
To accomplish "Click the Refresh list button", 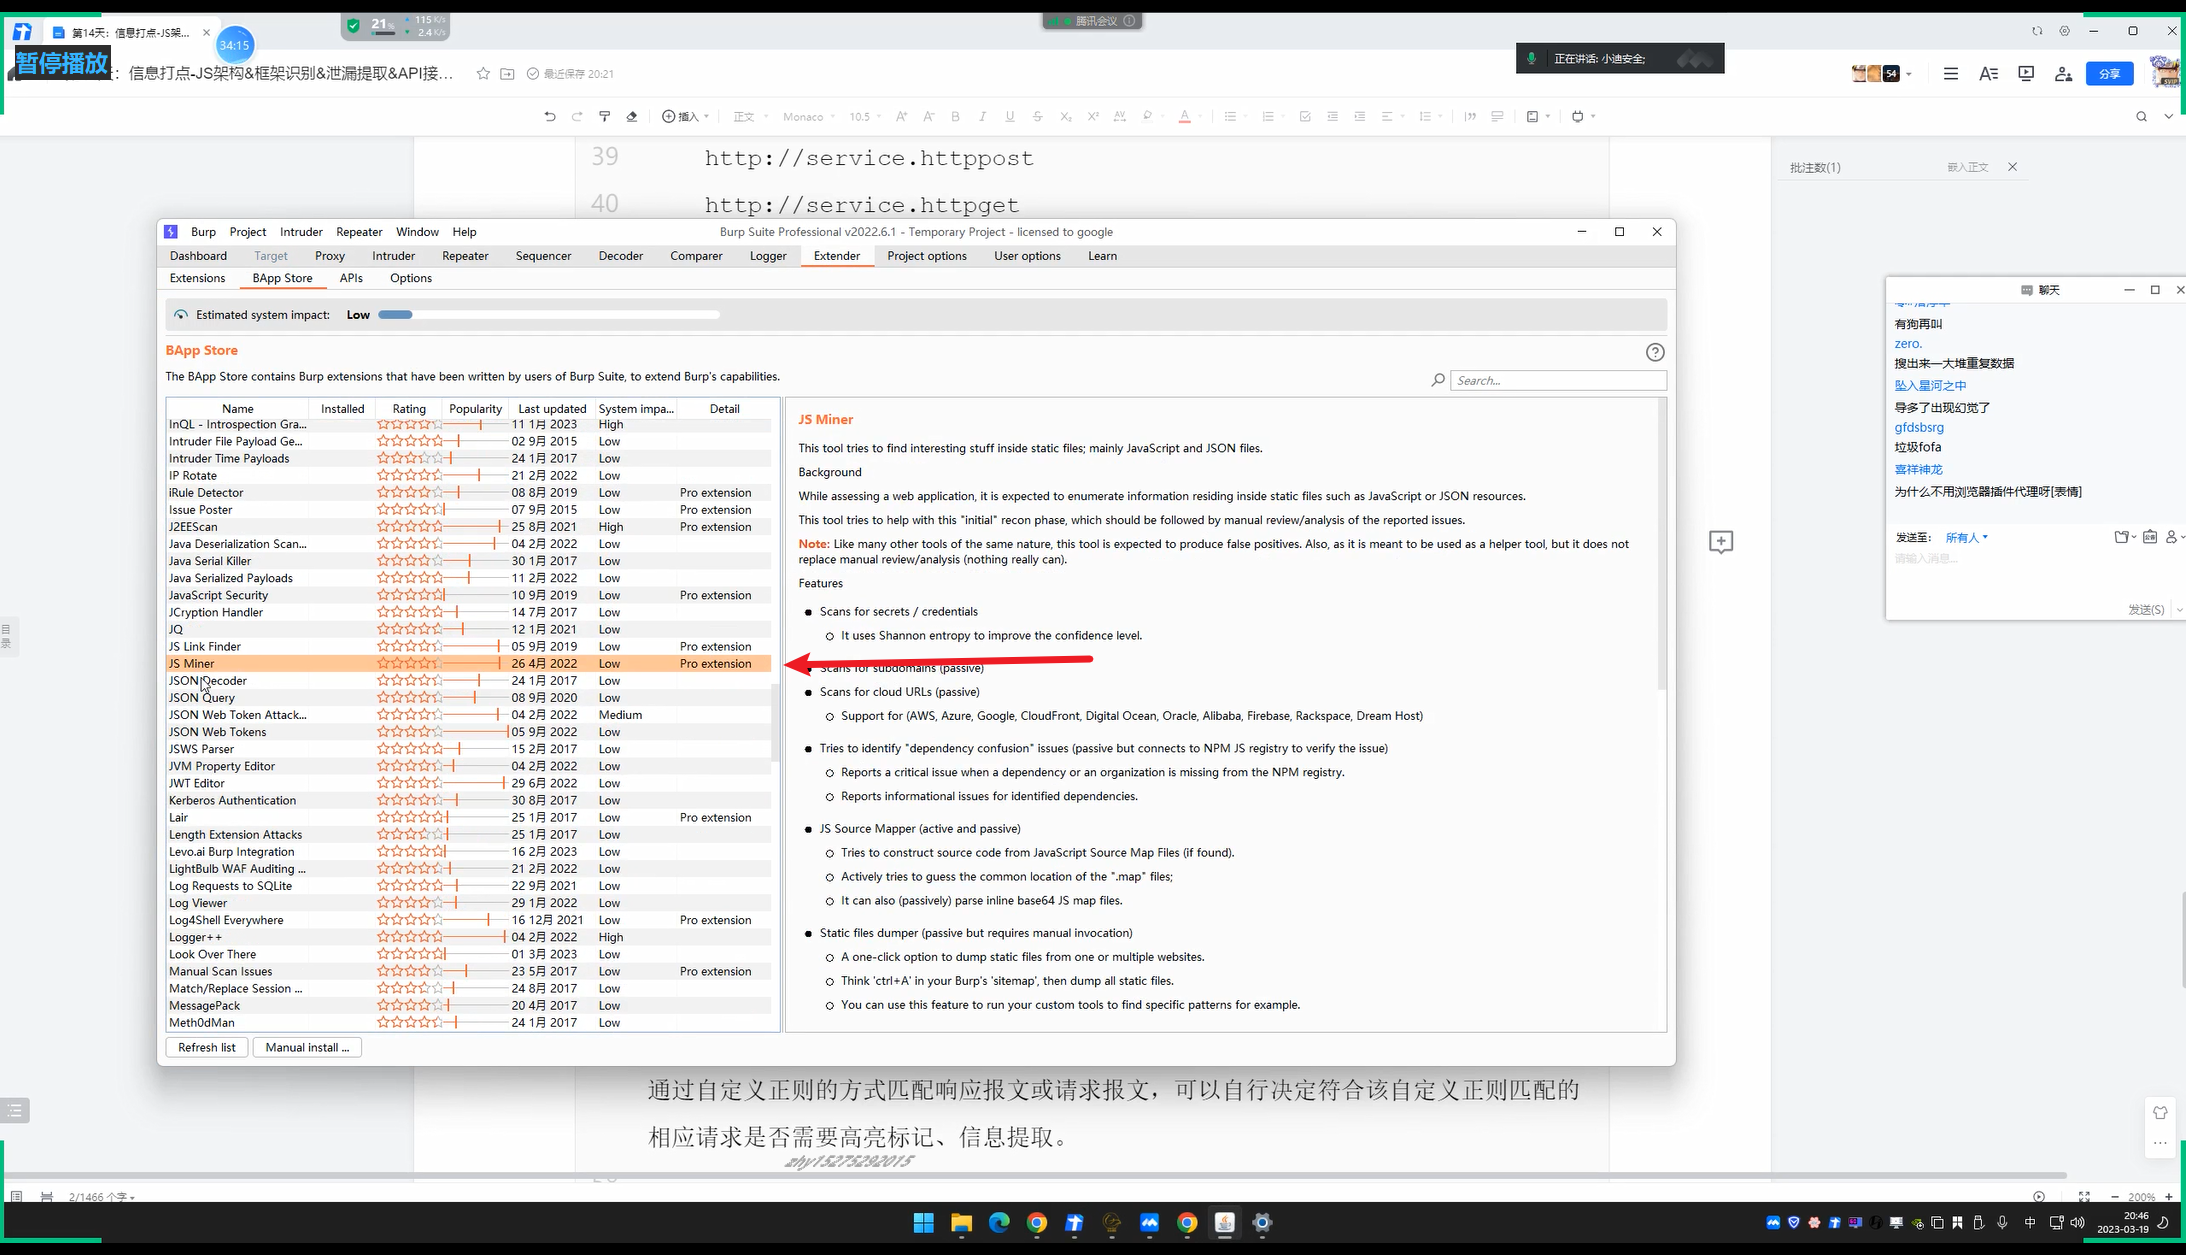I will pos(207,1047).
